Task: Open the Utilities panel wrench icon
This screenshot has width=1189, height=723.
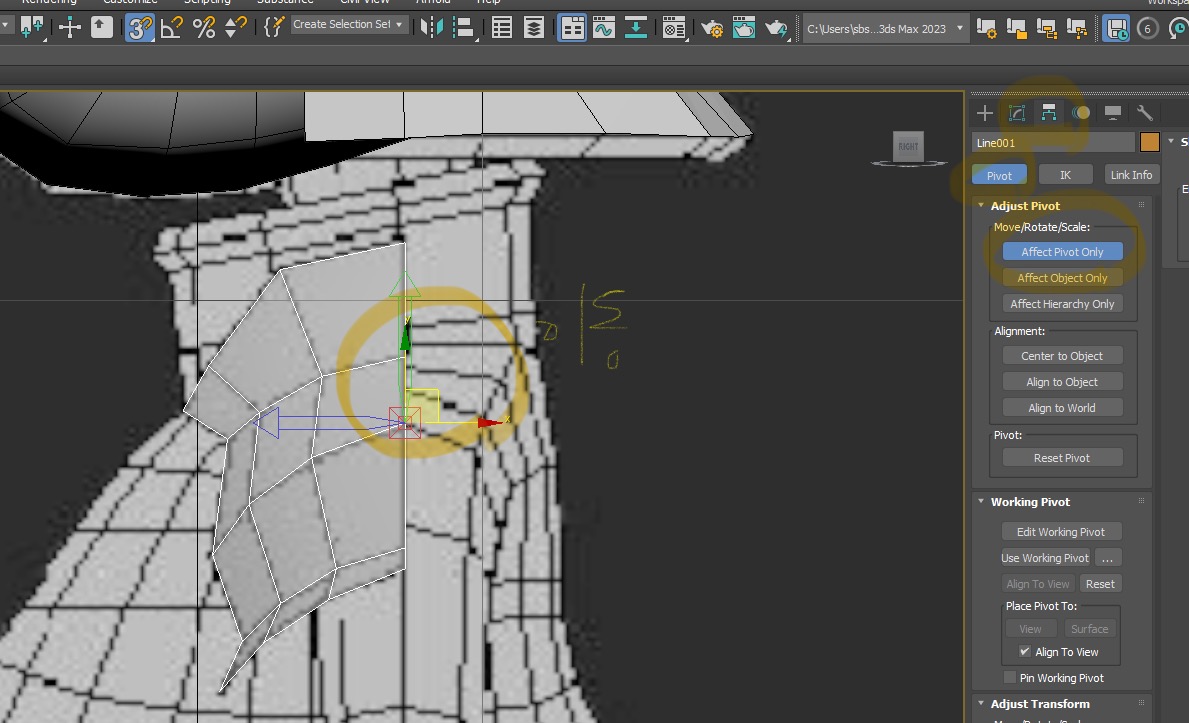Action: click(1145, 113)
